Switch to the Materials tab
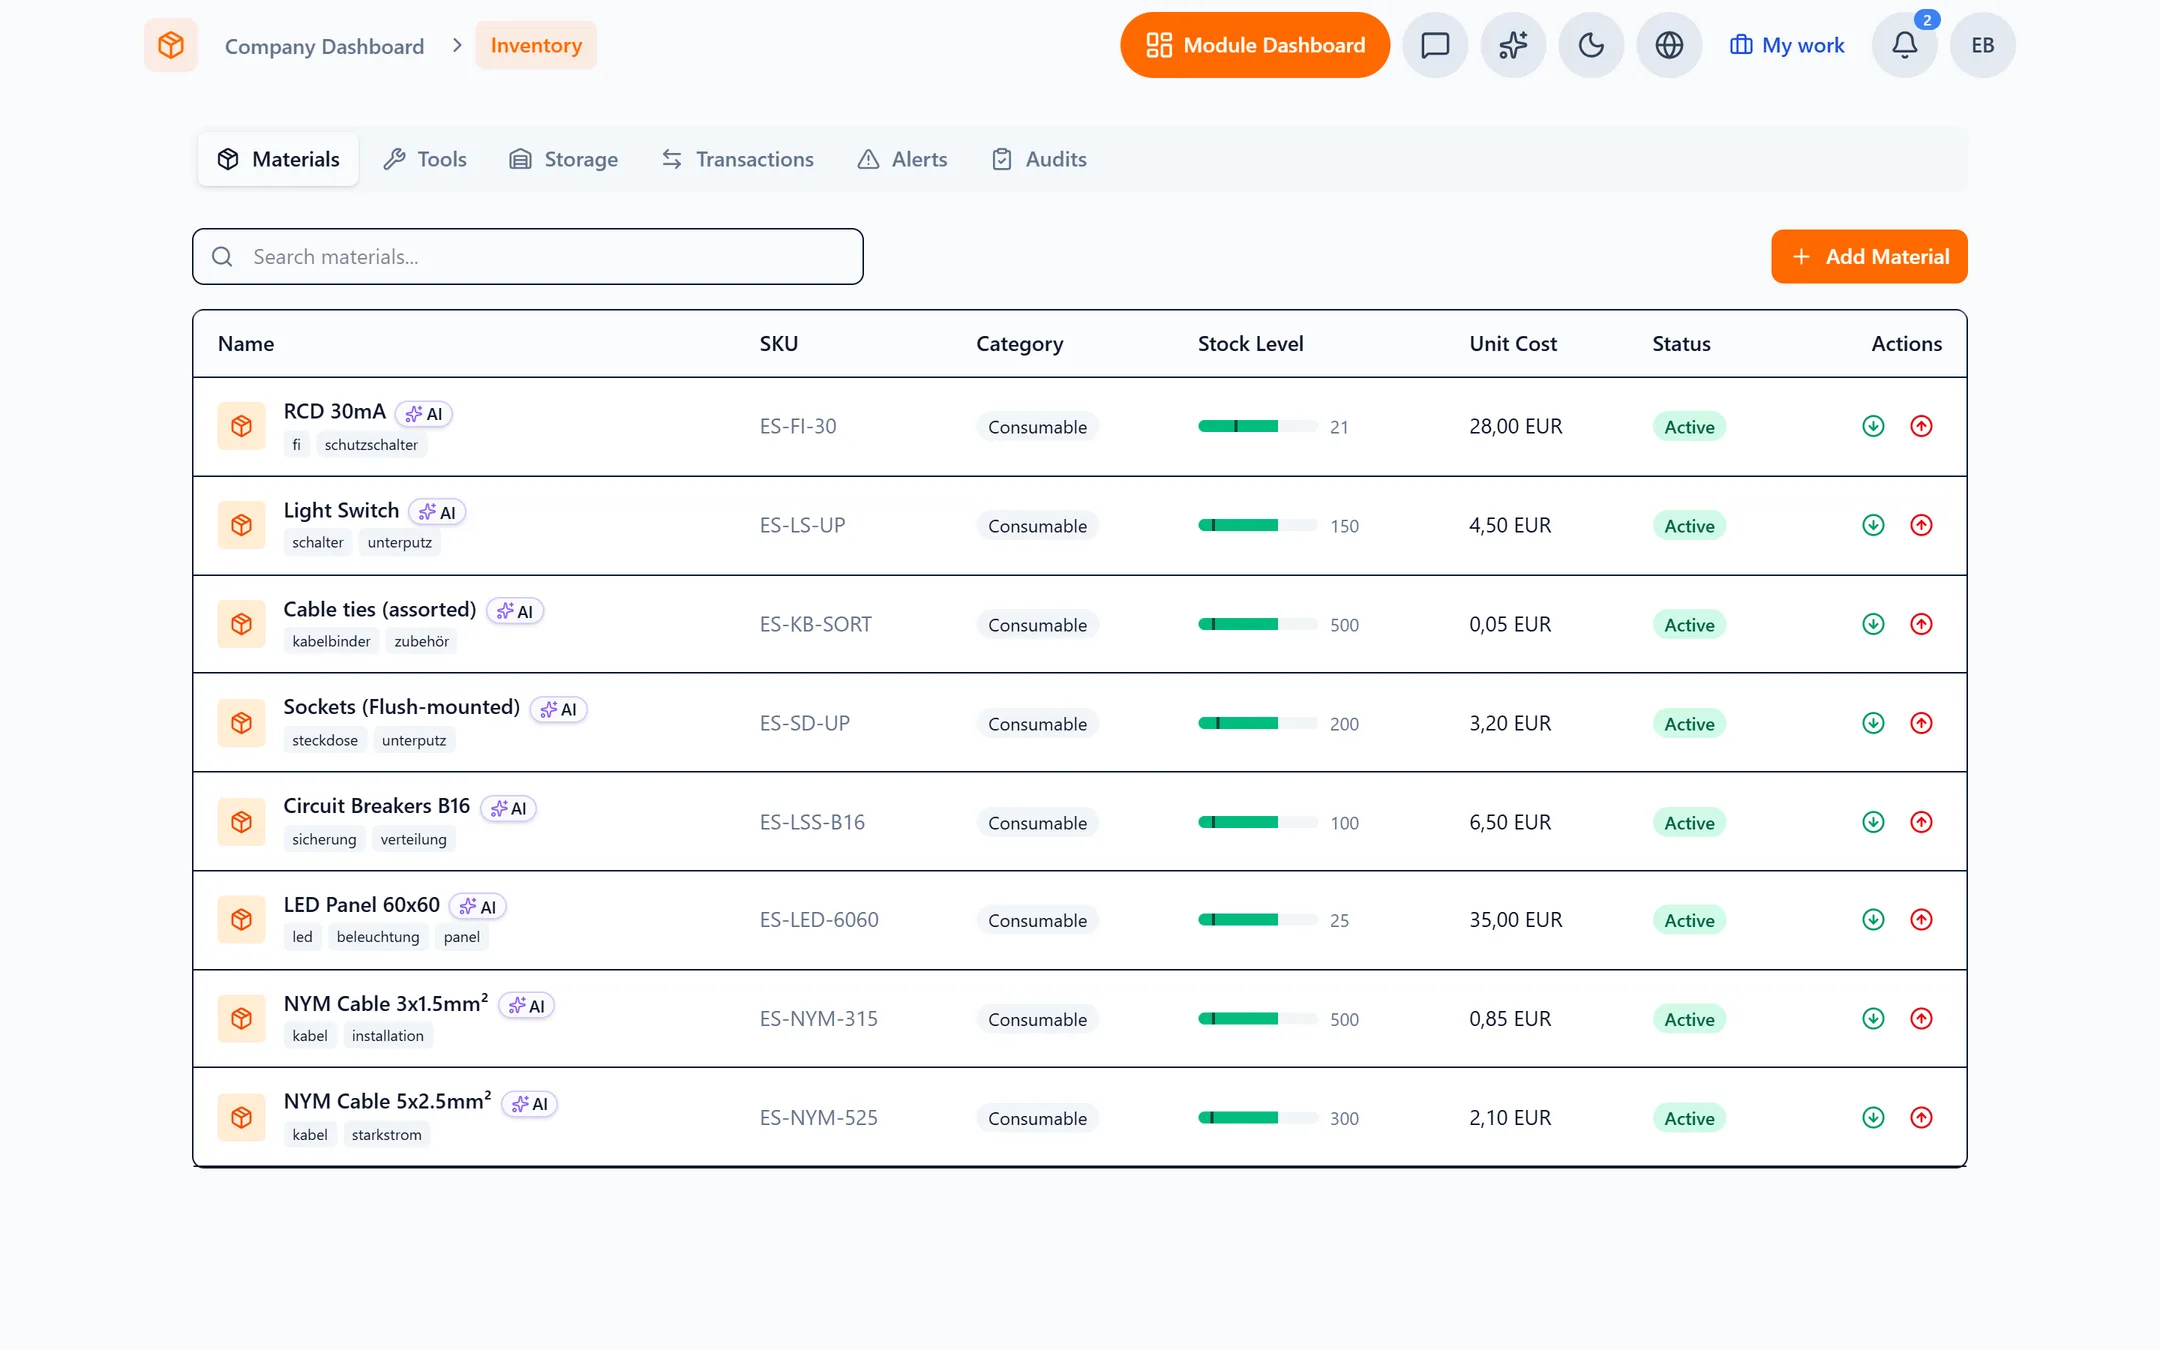 (x=278, y=159)
